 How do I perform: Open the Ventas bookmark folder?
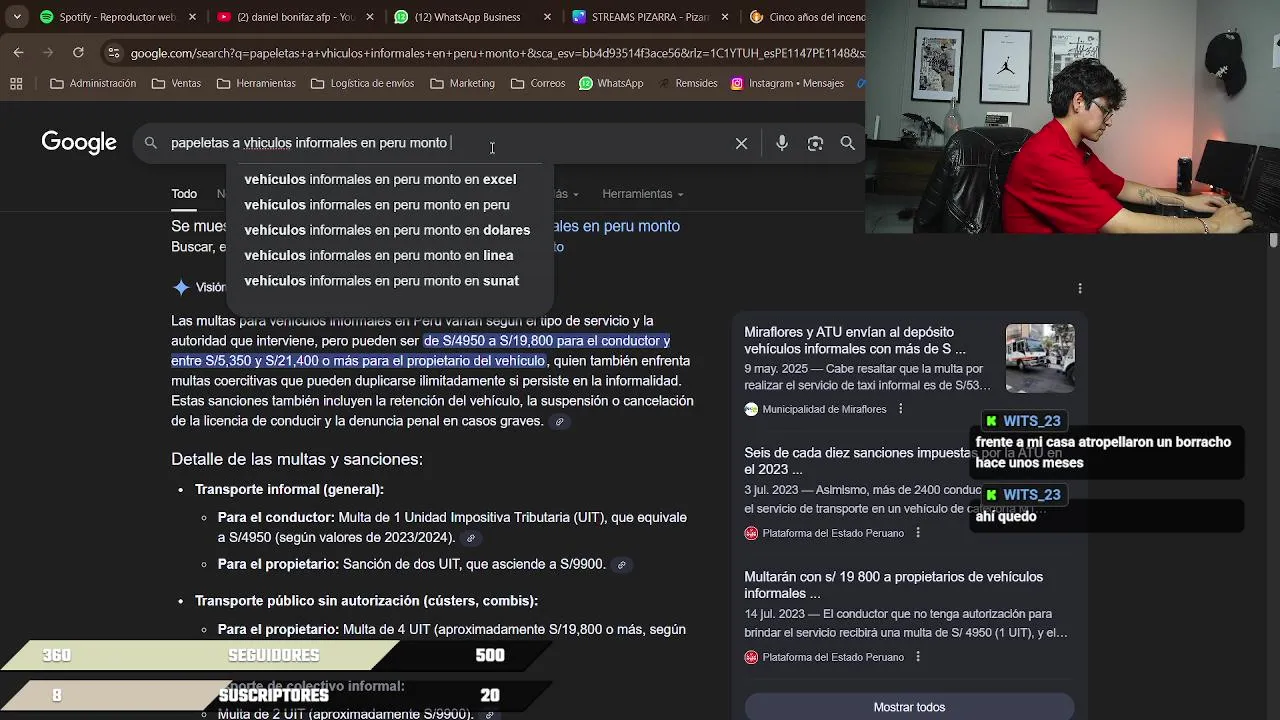coord(176,83)
